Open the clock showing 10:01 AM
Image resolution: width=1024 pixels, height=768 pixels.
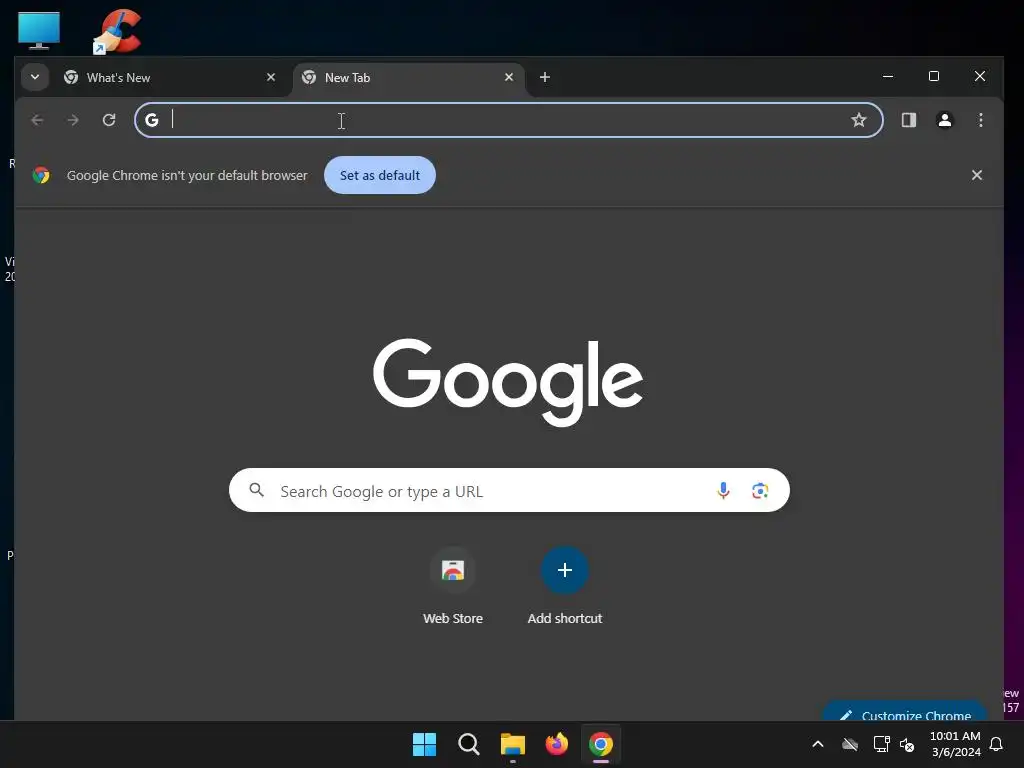click(955, 744)
